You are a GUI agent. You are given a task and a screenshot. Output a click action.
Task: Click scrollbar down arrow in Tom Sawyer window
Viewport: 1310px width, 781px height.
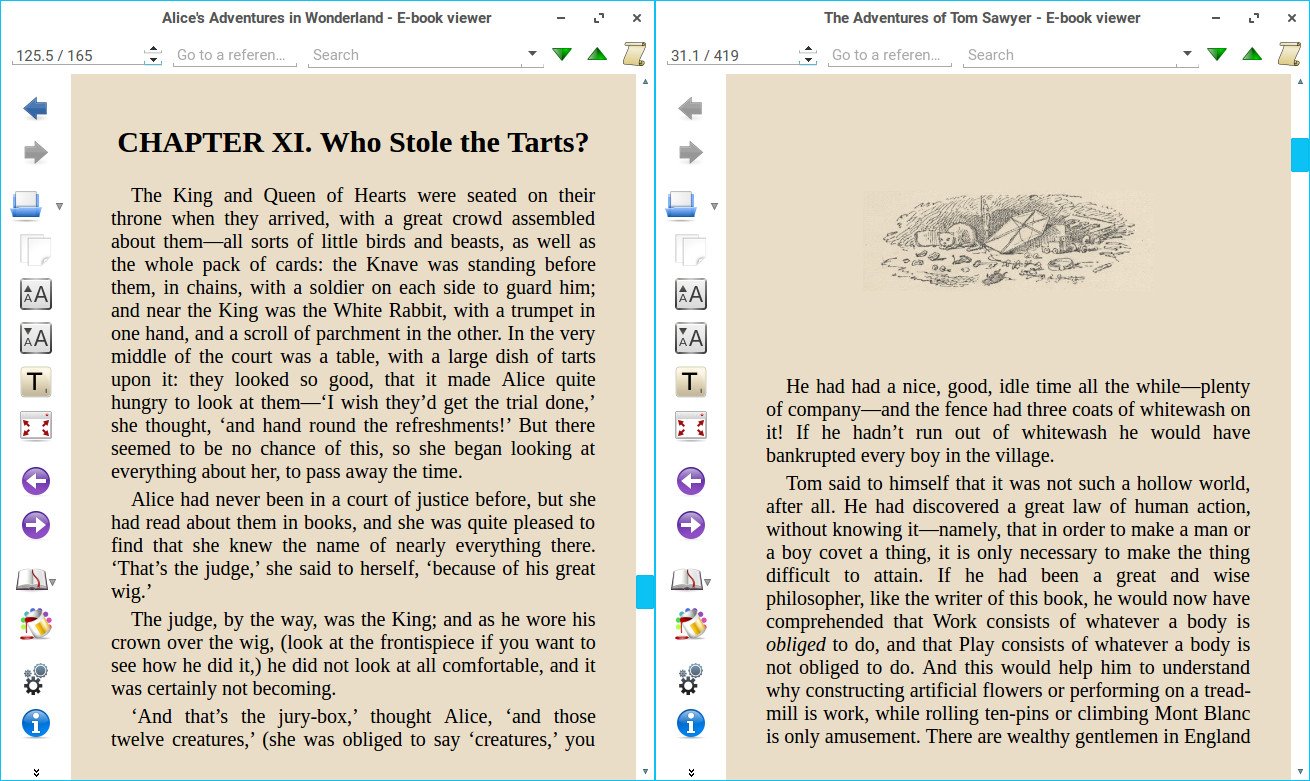click(x=1300, y=771)
